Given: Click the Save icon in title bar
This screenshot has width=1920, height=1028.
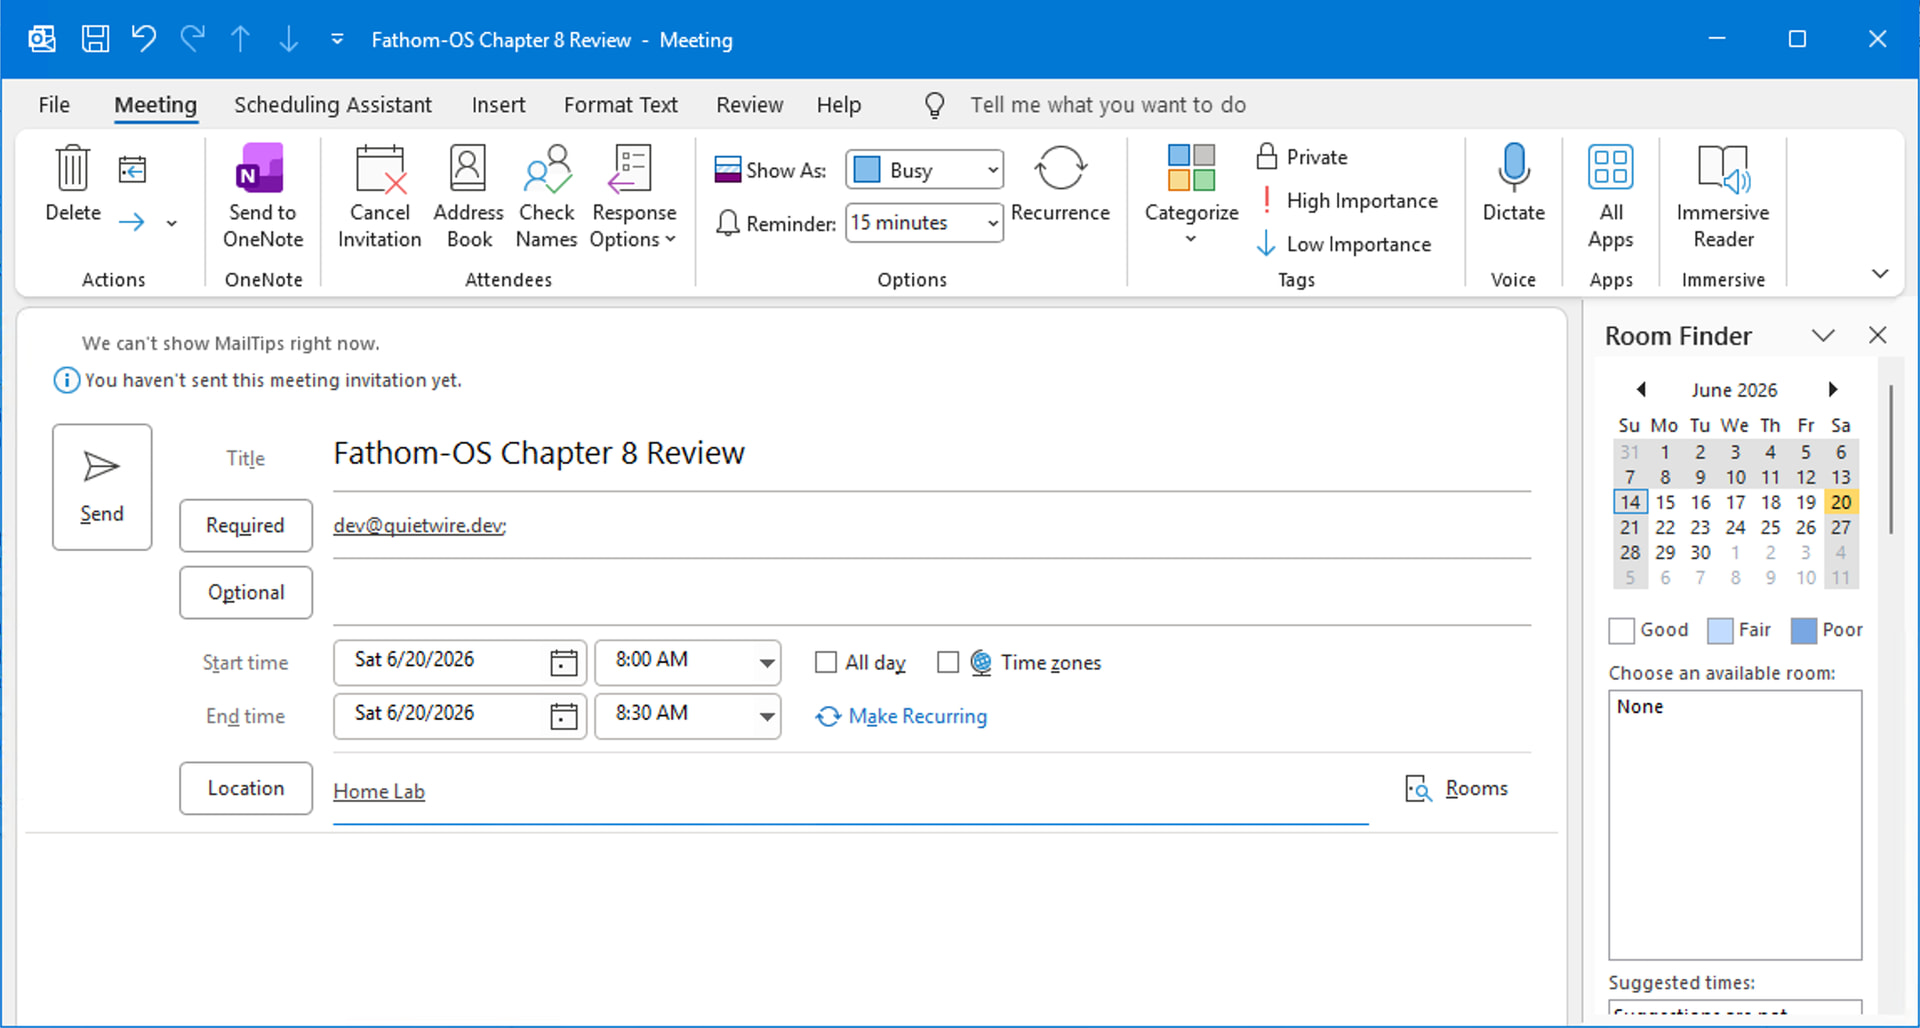Looking at the screenshot, I should pos(95,39).
